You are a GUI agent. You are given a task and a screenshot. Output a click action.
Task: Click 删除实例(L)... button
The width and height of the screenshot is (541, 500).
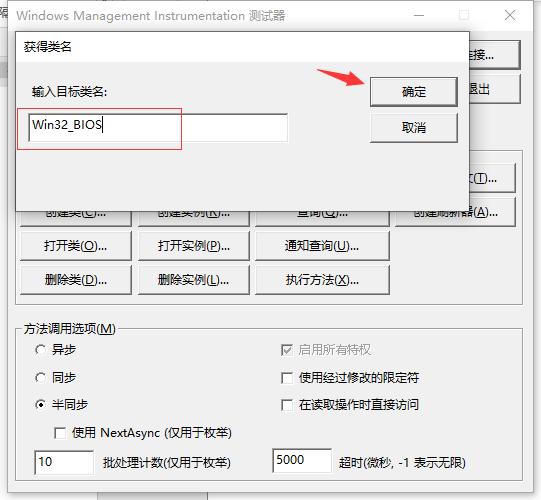pyautogui.click(x=194, y=280)
